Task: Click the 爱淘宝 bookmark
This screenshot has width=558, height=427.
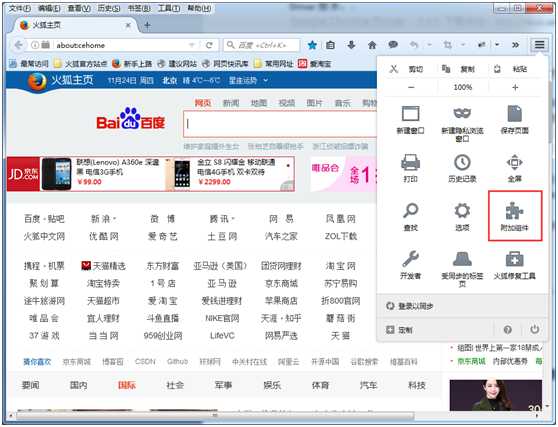Action: click(x=315, y=64)
